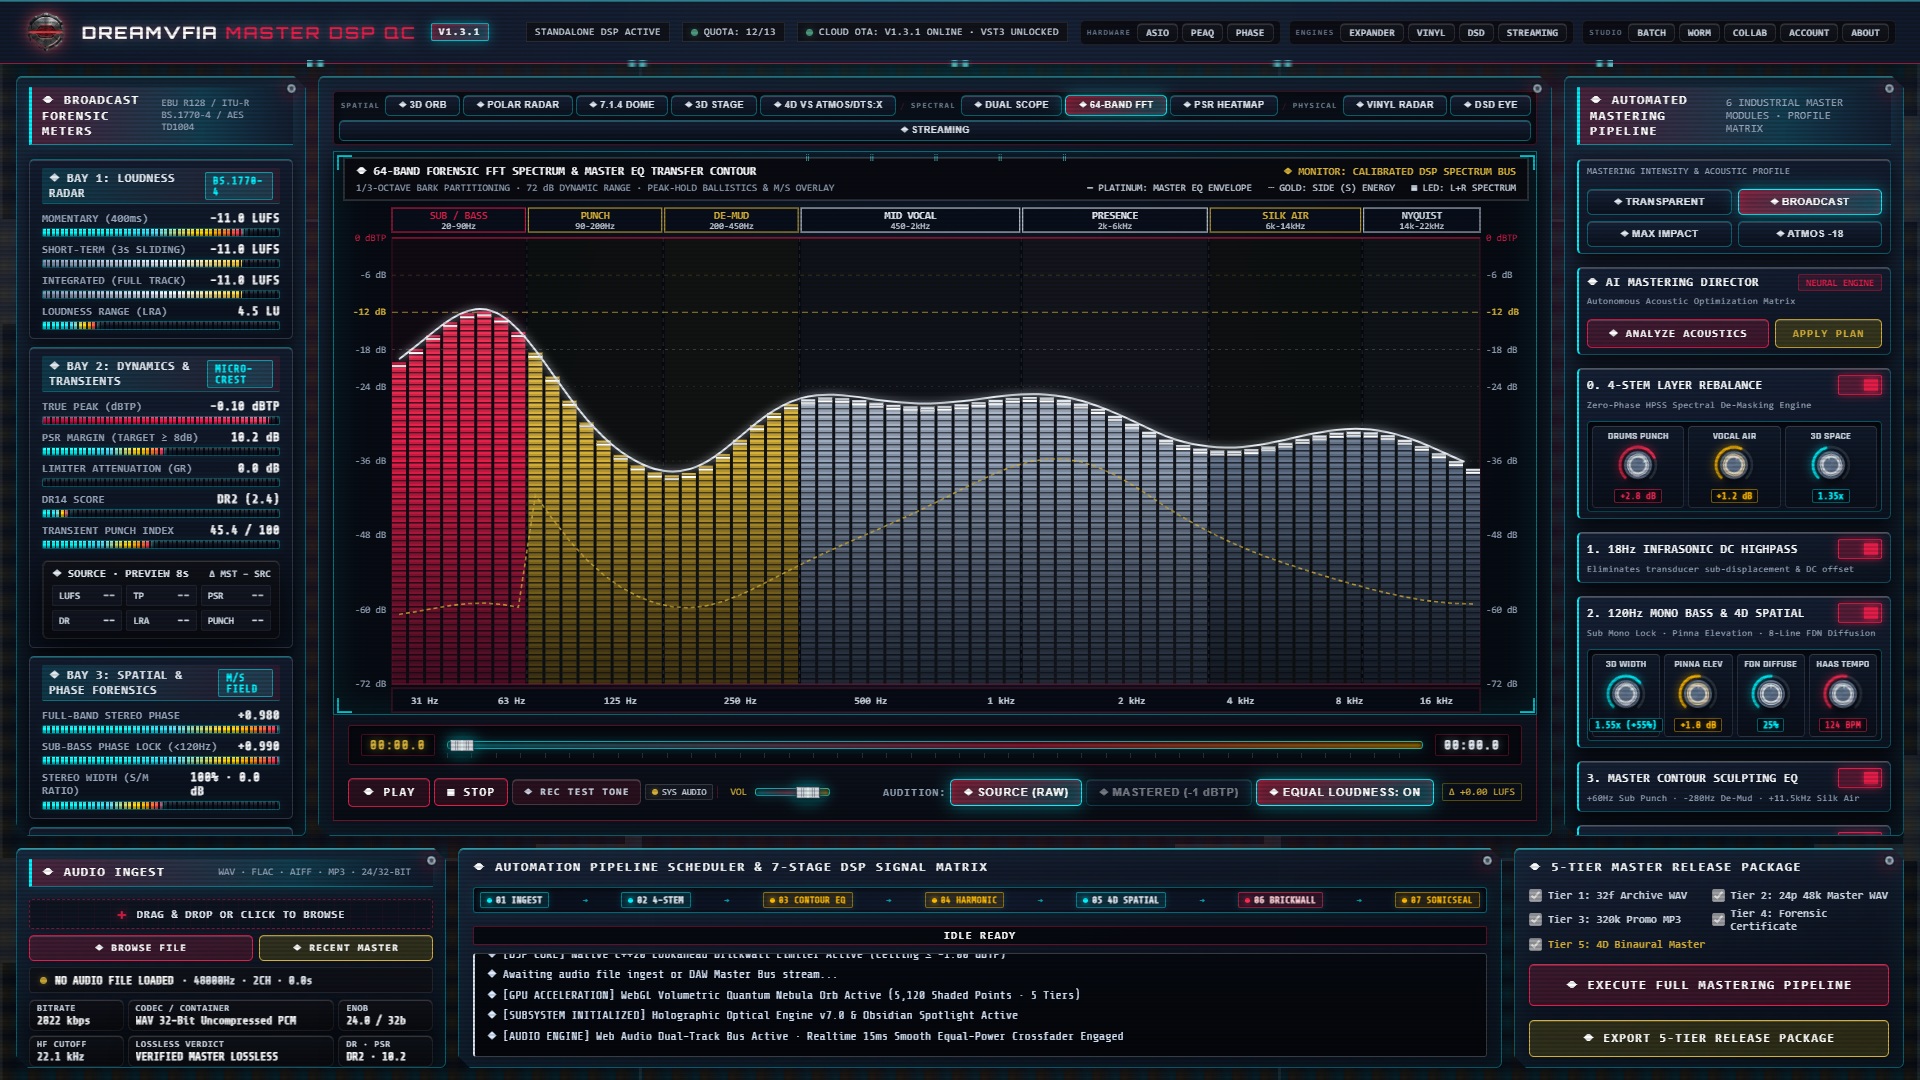Click the Audio Ingest panel corner dot

pos(431,860)
